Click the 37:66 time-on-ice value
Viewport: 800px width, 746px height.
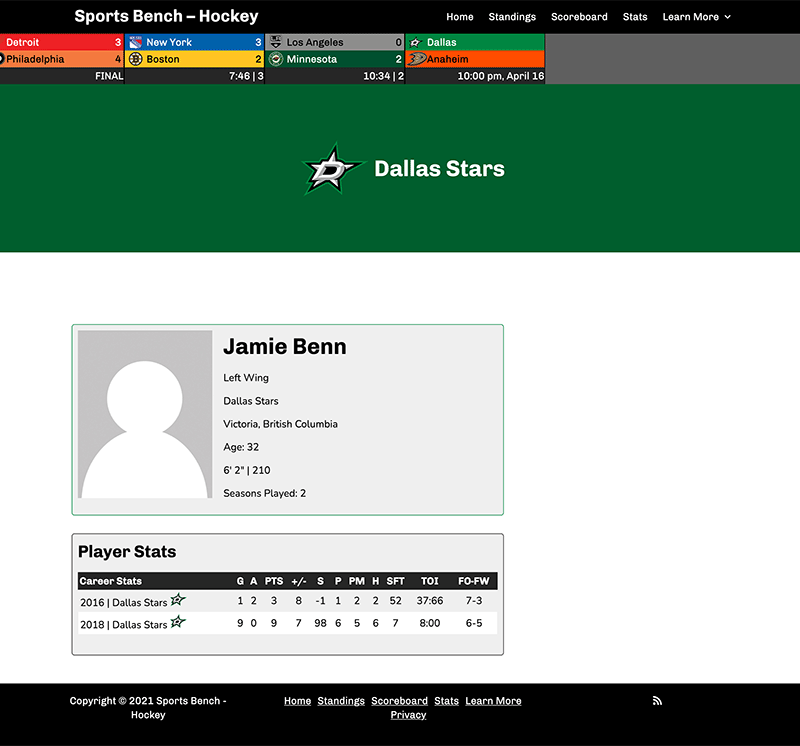[x=430, y=601]
